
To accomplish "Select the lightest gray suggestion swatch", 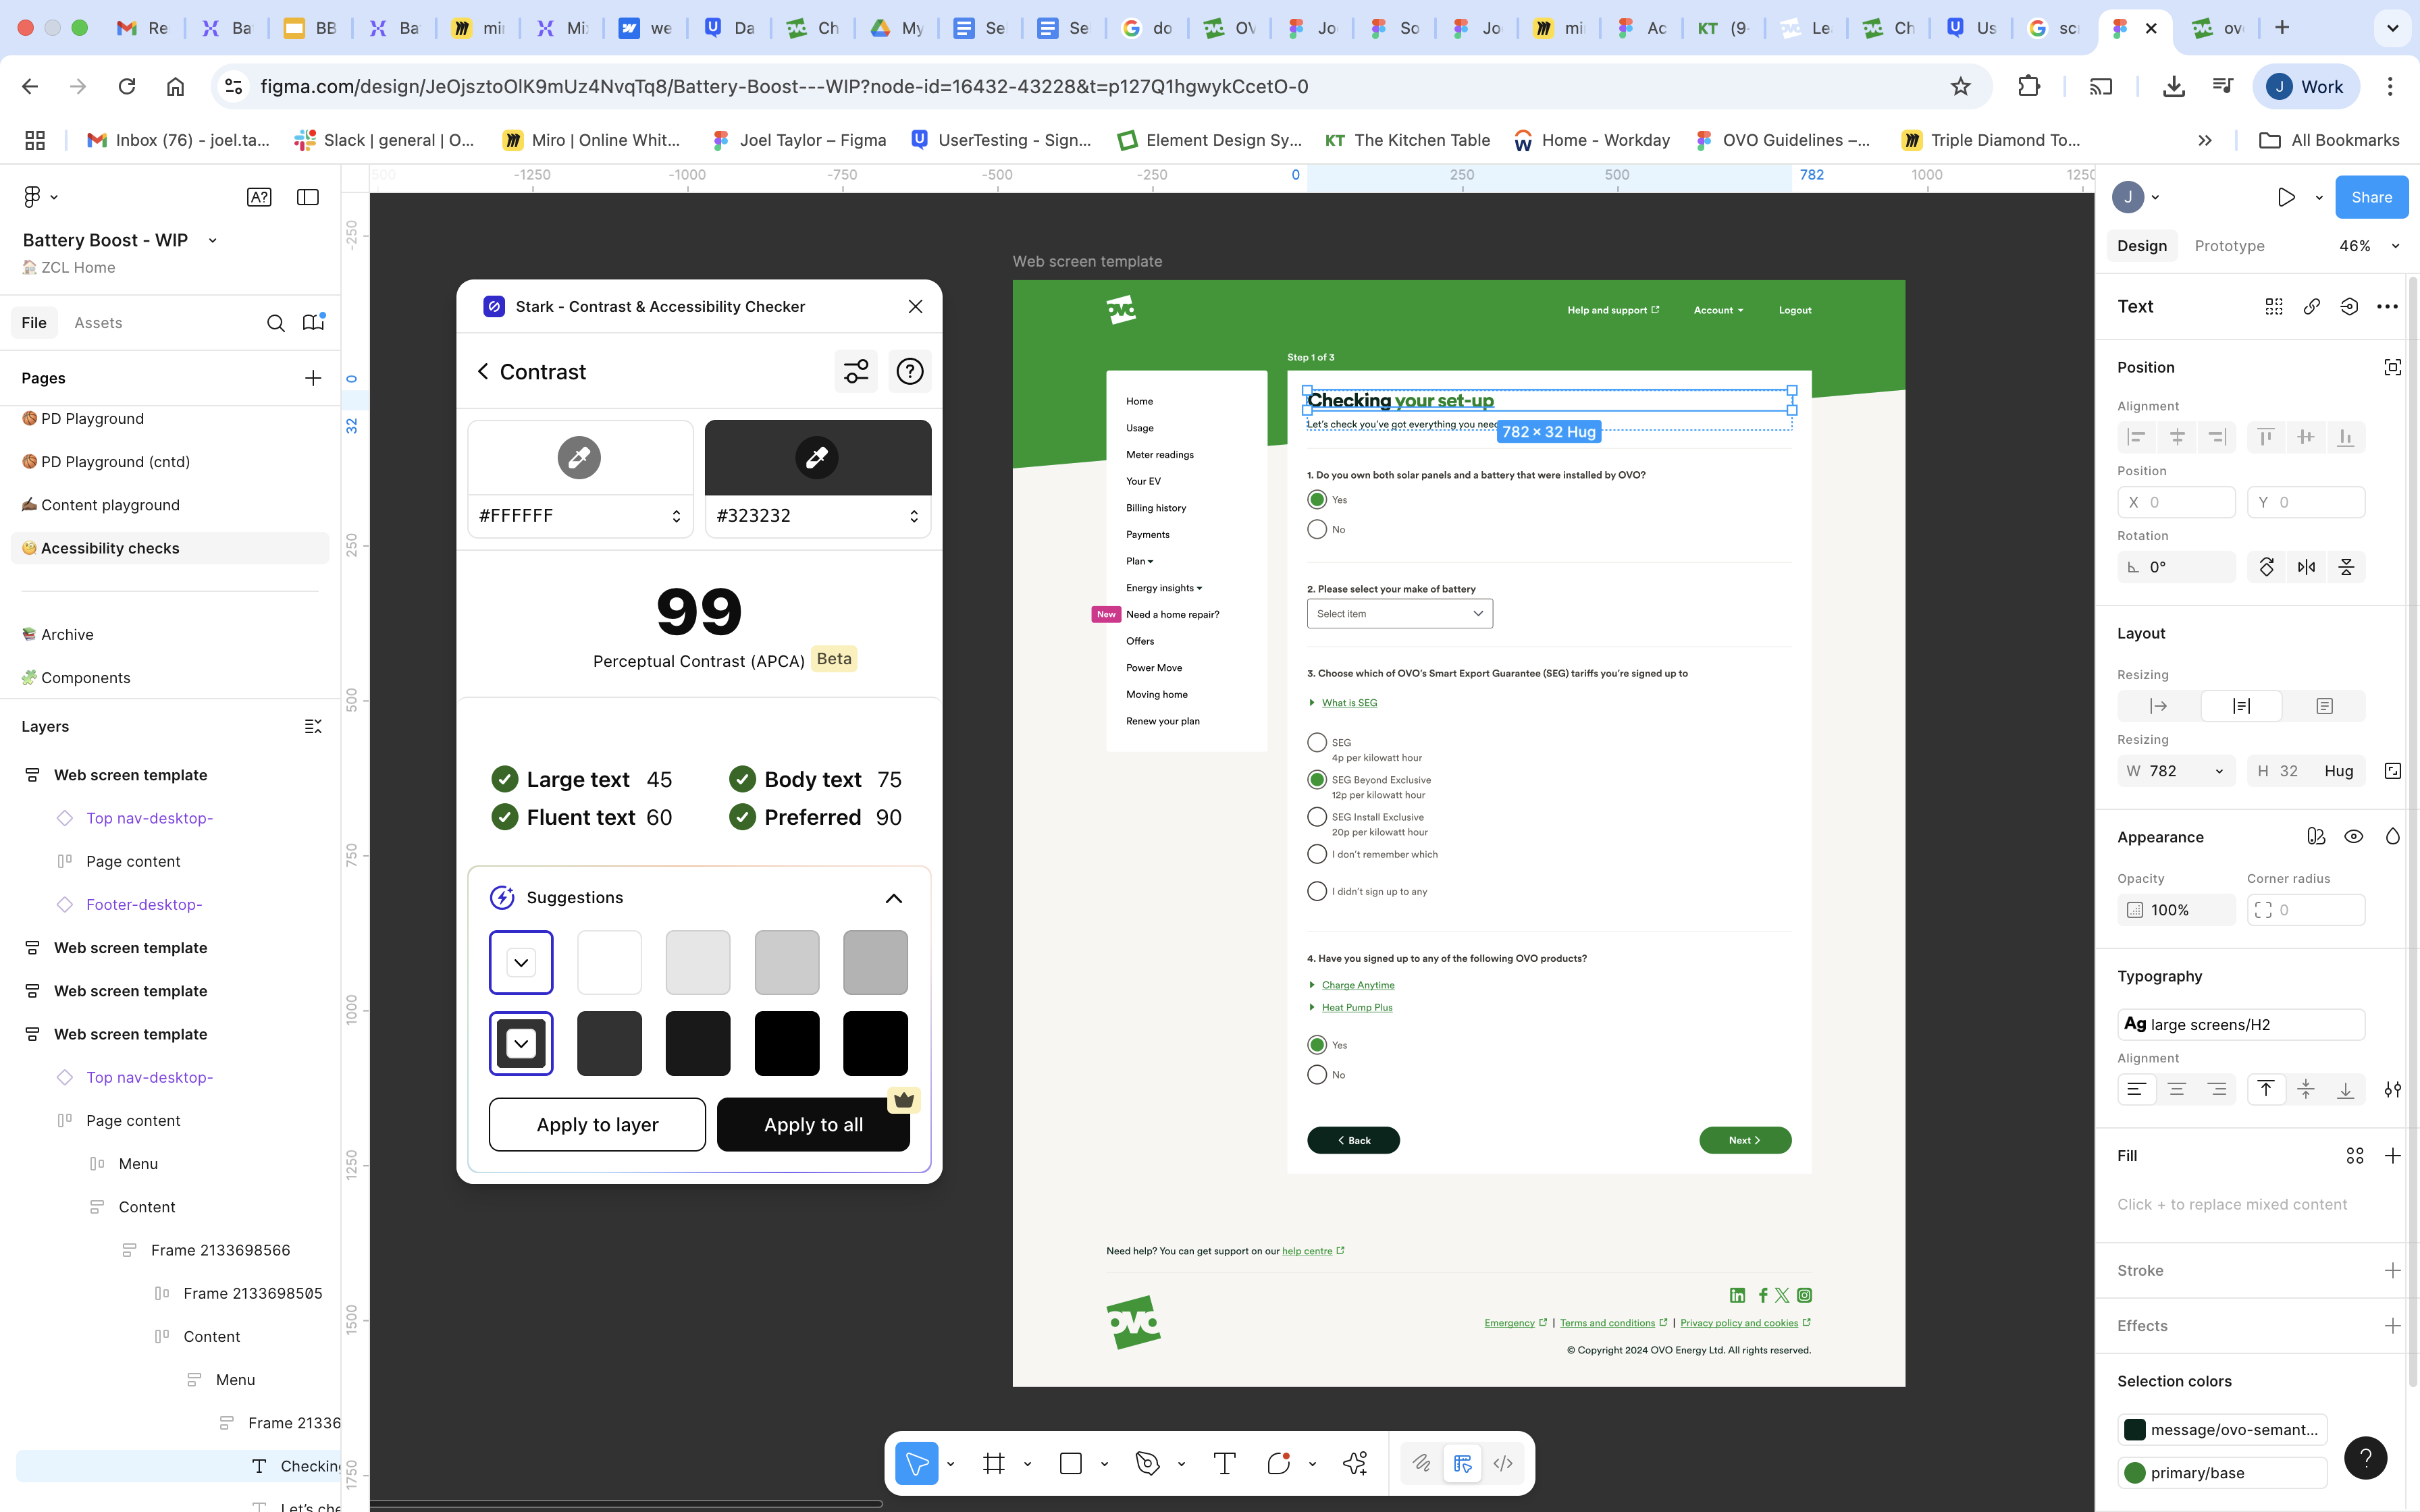I will 697,962.
